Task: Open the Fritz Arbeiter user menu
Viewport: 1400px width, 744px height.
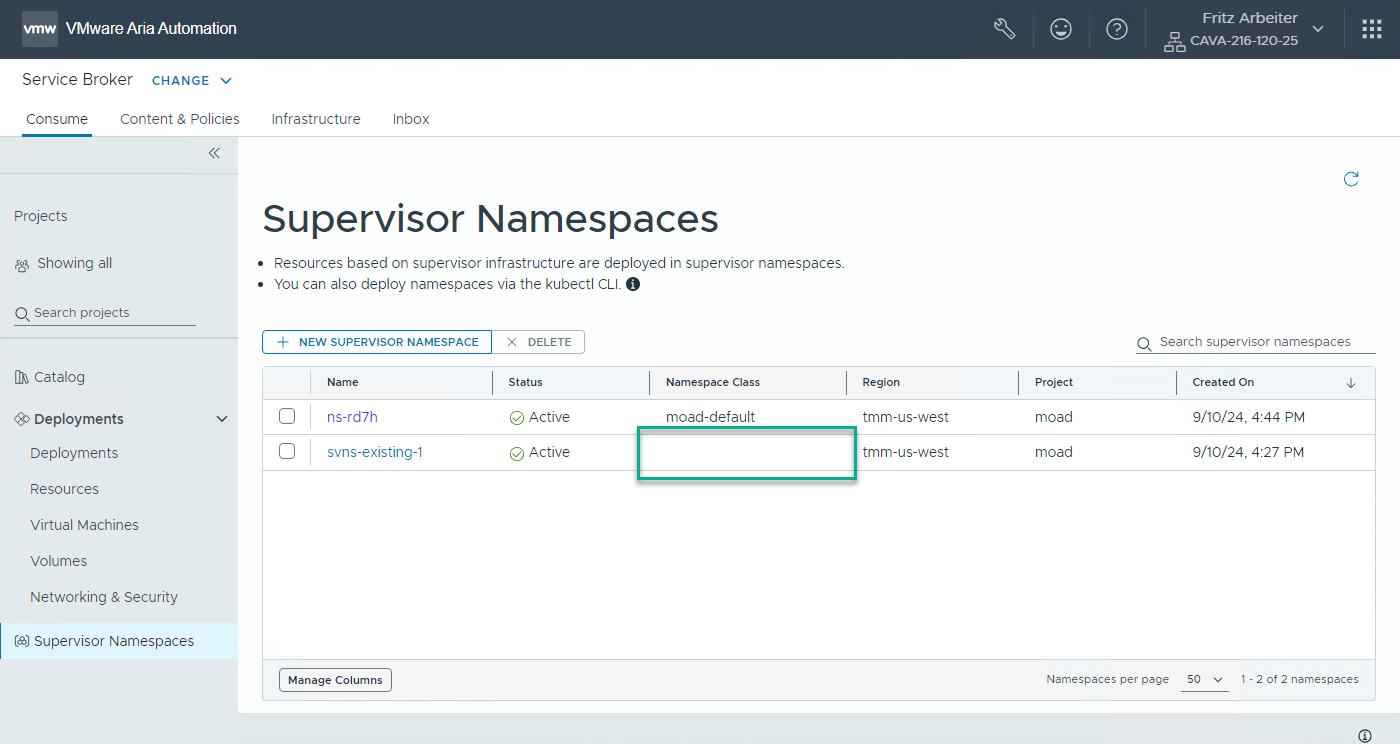Action: [x=1244, y=29]
